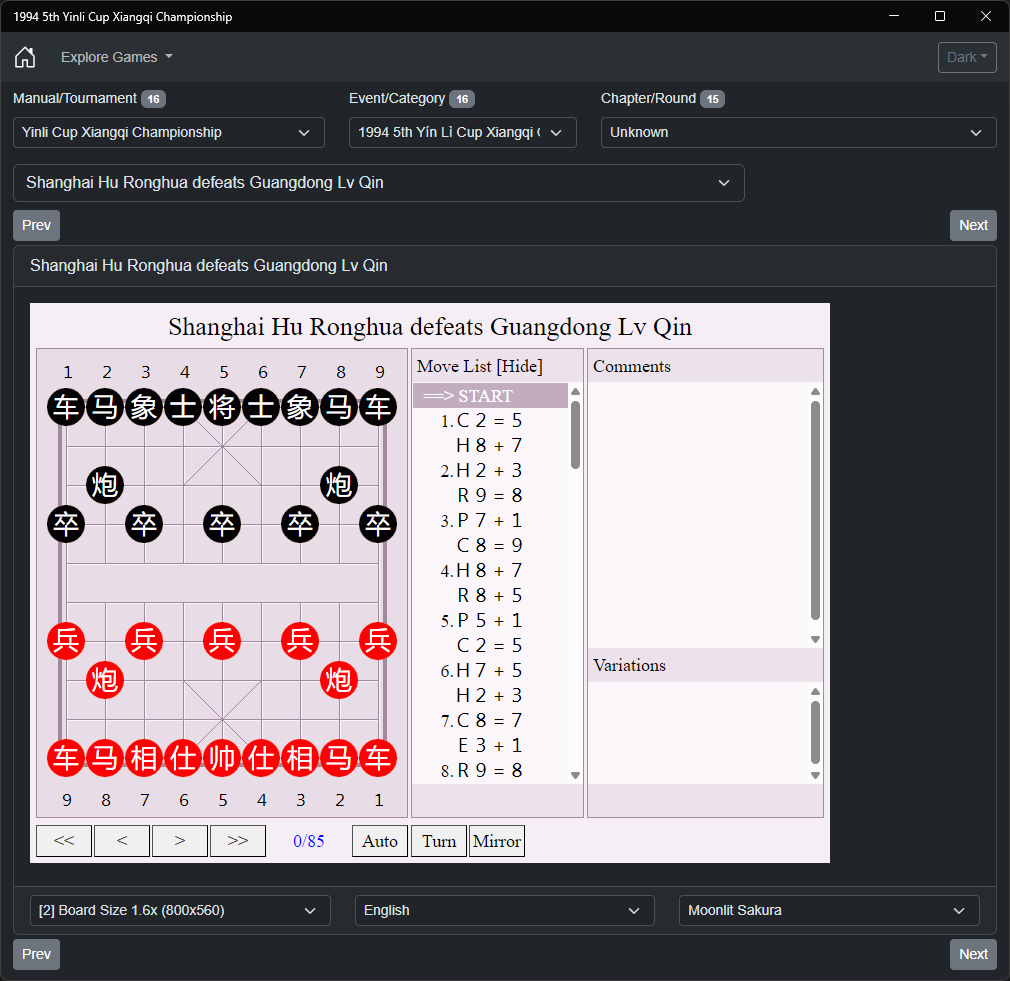Jump to last move with >> button
This screenshot has width=1010, height=981.
238,841
